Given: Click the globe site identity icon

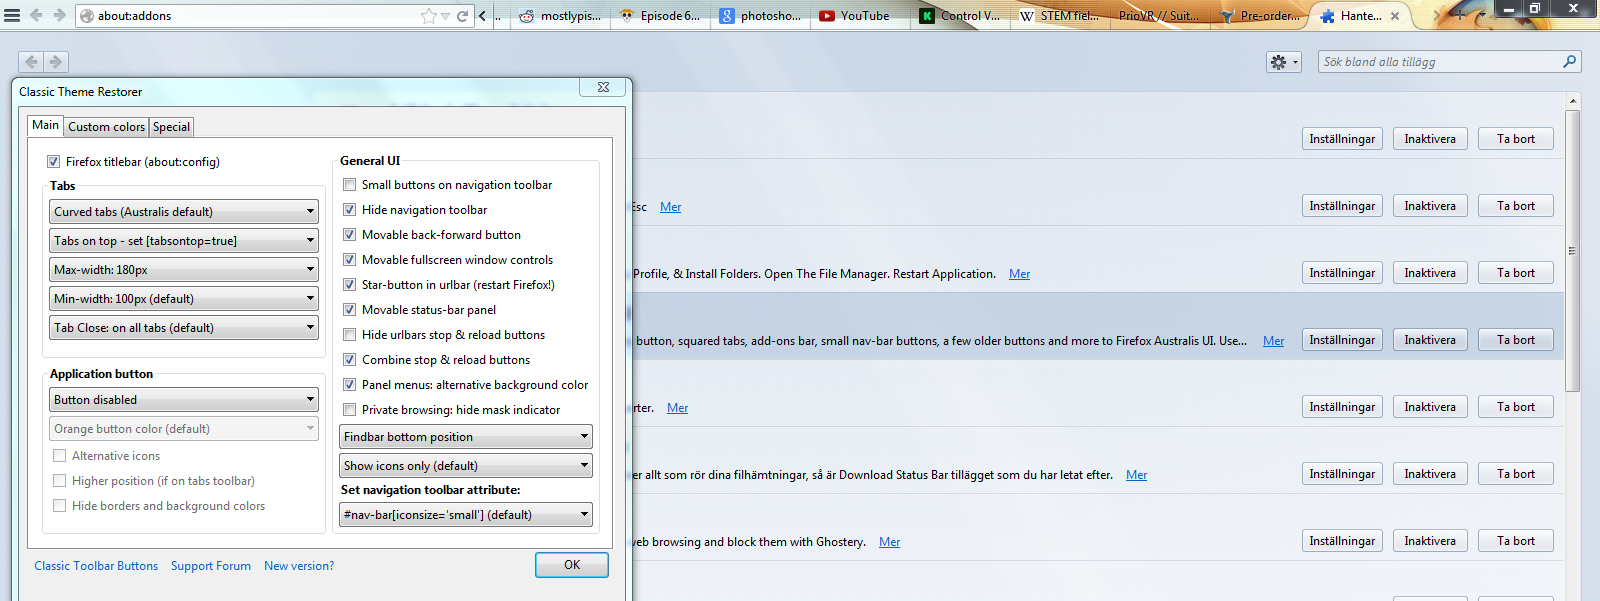Looking at the screenshot, I should pyautogui.click(x=87, y=16).
